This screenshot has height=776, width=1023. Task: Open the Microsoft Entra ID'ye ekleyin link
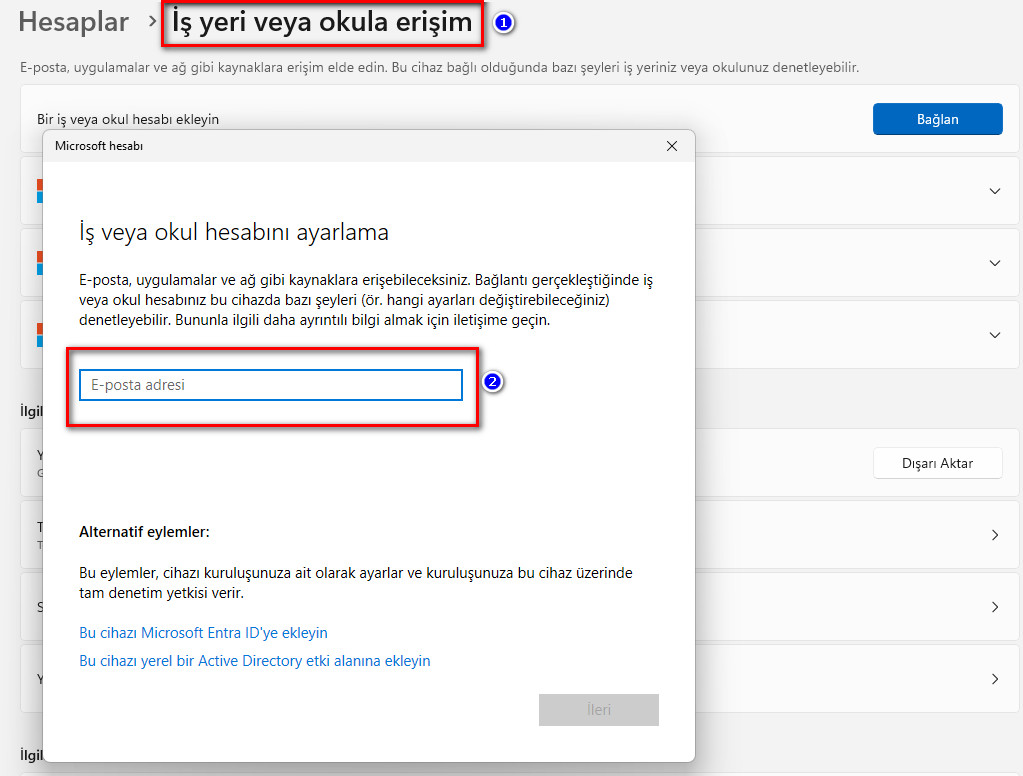click(x=203, y=633)
